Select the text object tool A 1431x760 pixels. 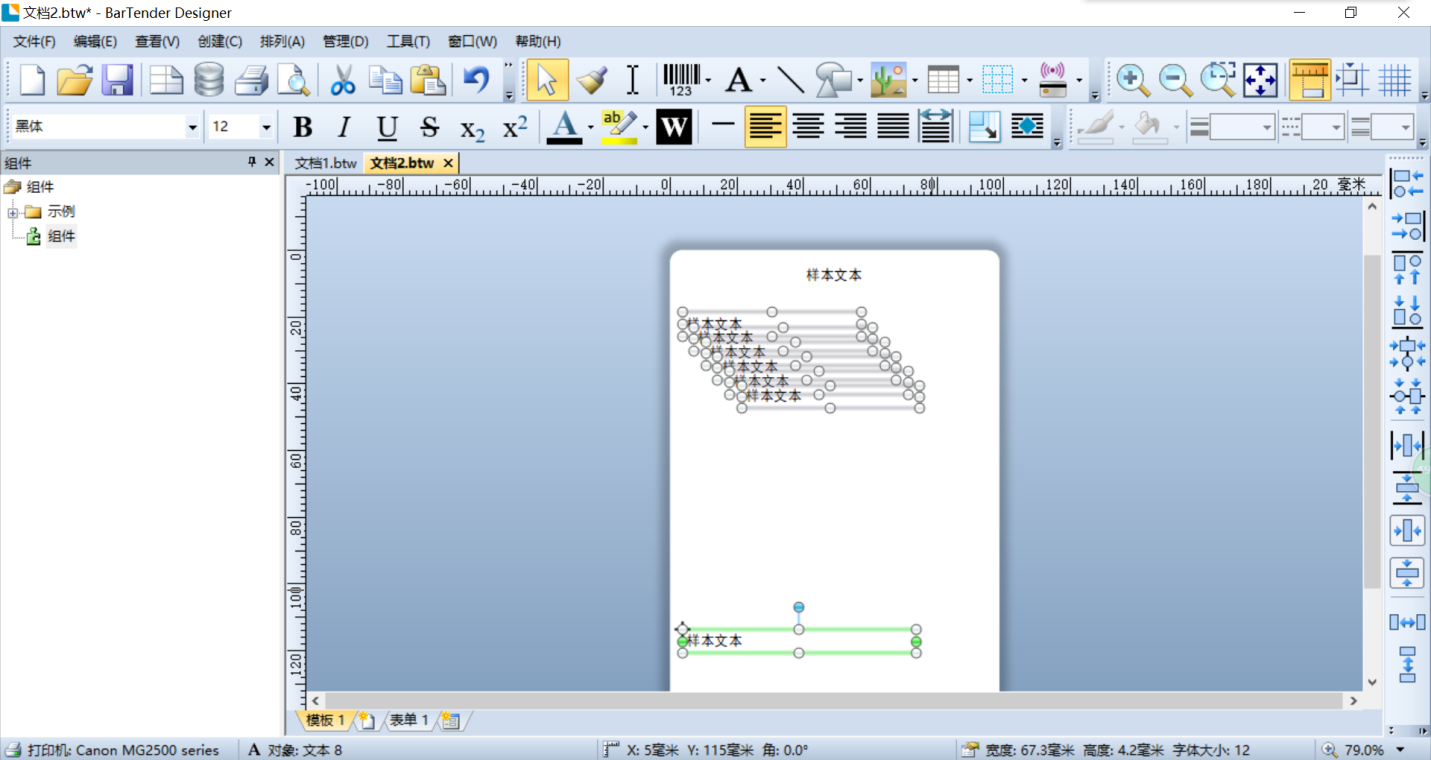click(738, 80)
